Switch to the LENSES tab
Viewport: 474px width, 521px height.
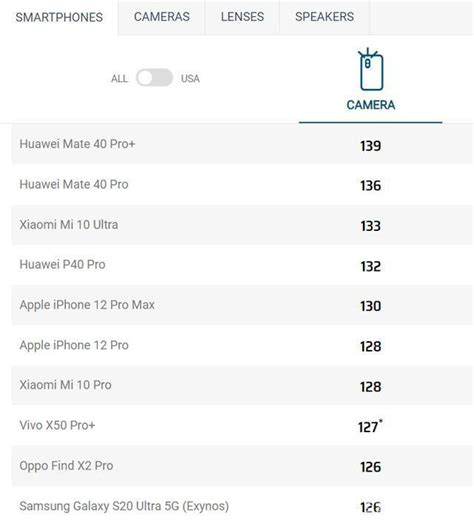click(x=242, y=17)
